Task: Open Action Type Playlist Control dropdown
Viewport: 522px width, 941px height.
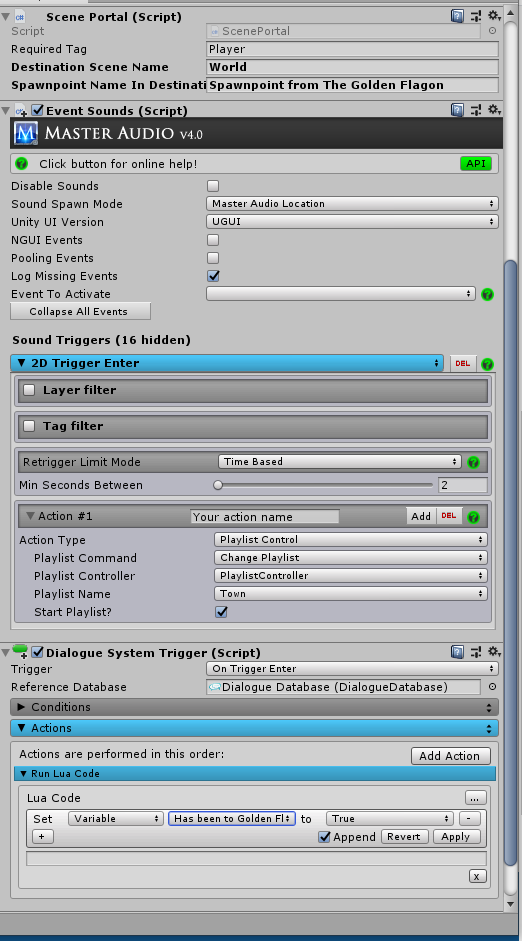Action: point(350,540)
